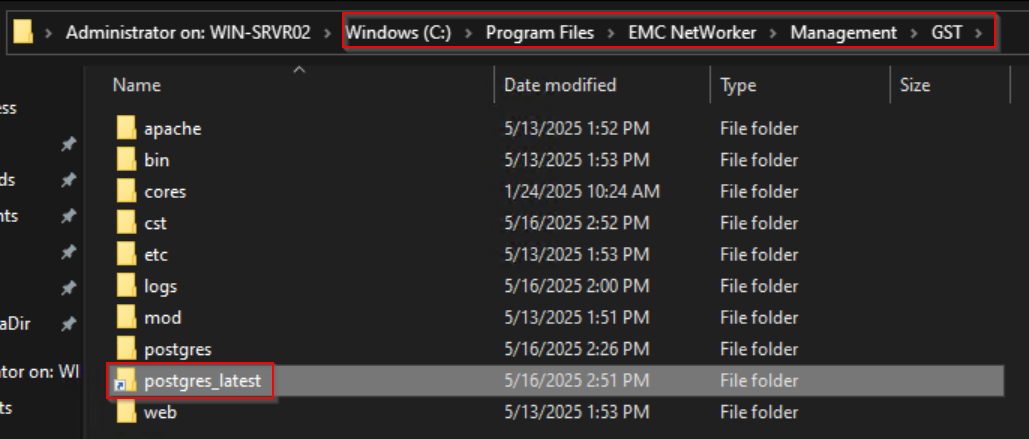This screenshot has height=439, width=1029.
Task: Click the pin icon beside the 'aDir' sidebar item
Action: 68,324
